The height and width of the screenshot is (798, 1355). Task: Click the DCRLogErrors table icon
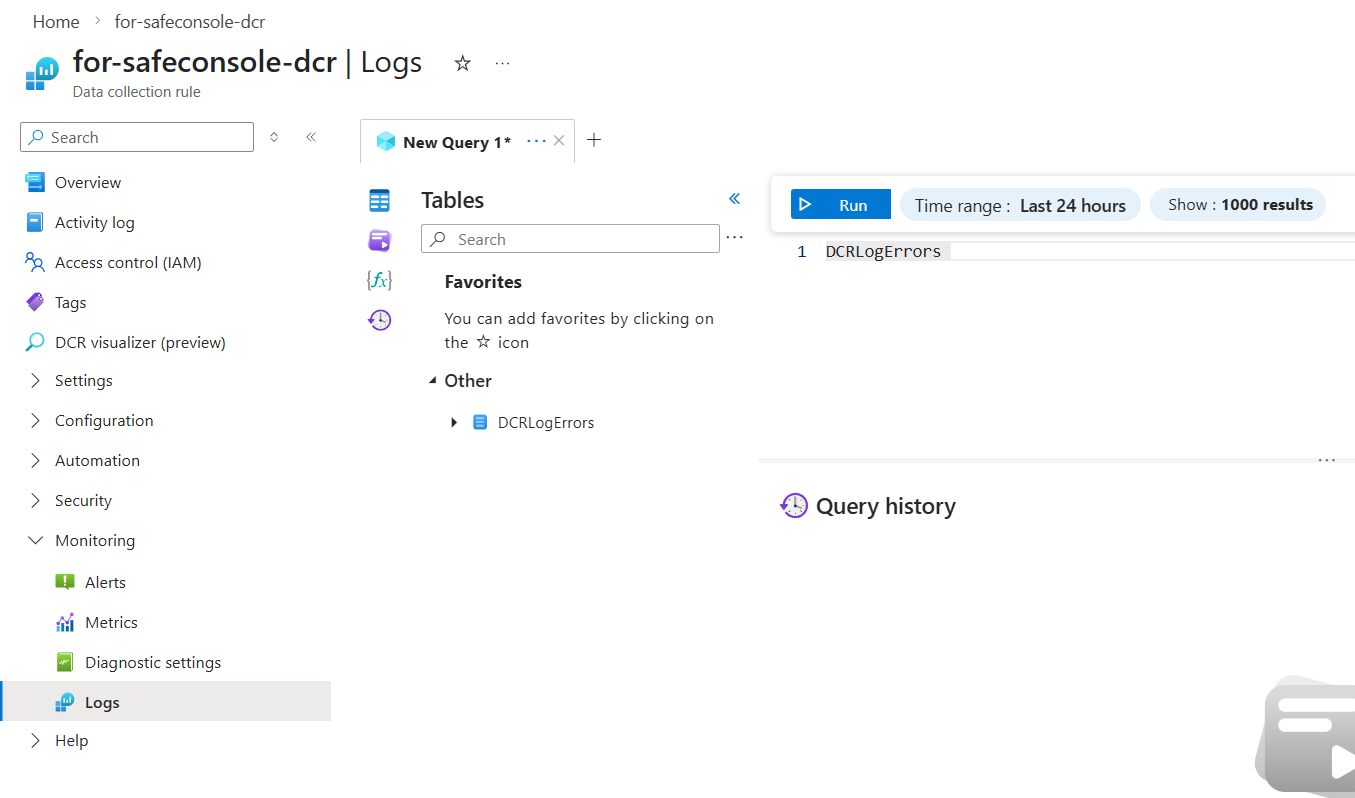tap(480, 422)
